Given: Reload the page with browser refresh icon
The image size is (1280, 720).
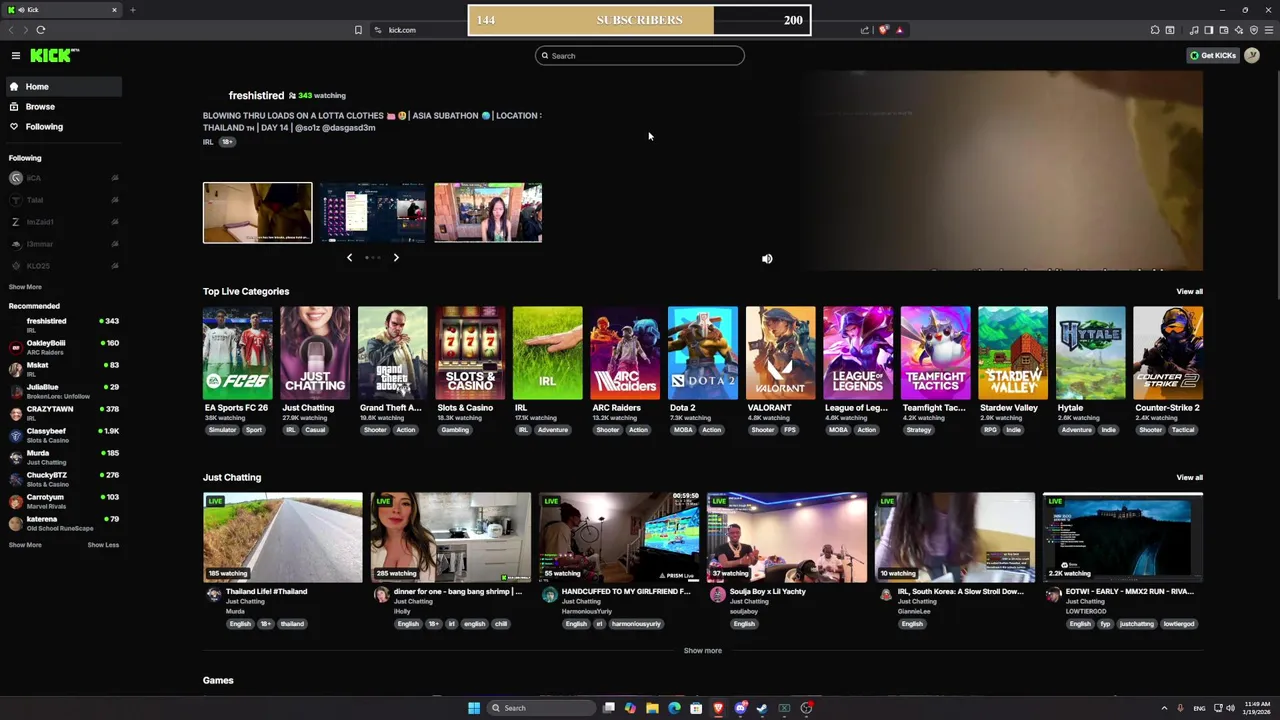Looking at the screenshot, I should tap(40, 30).
